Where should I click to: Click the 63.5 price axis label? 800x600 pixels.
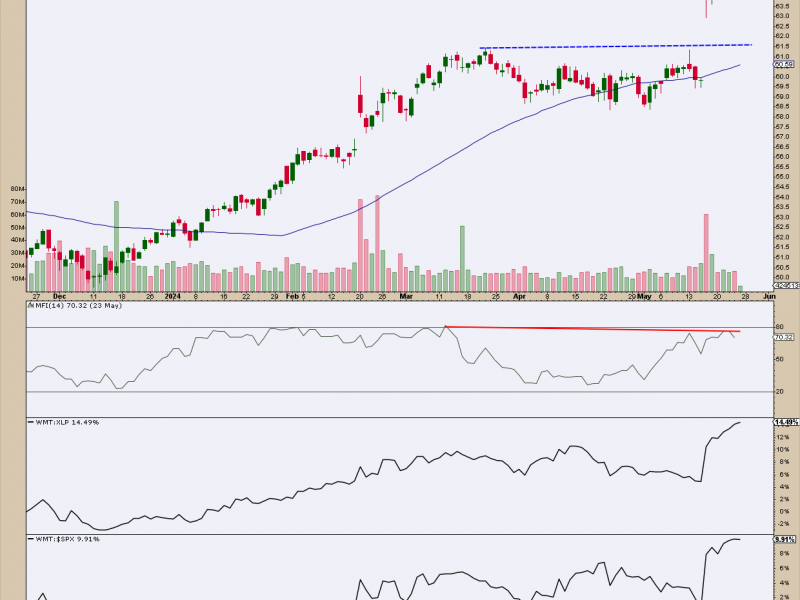click(783, 6)
